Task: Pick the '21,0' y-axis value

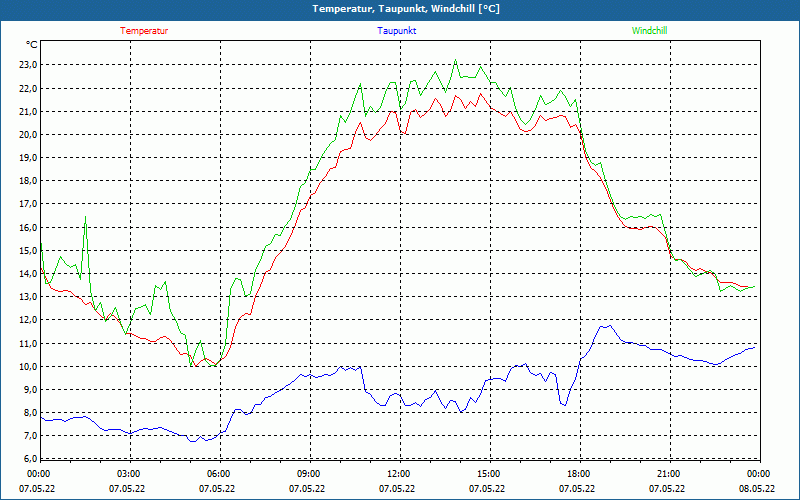Action: (x=28, y=111)
